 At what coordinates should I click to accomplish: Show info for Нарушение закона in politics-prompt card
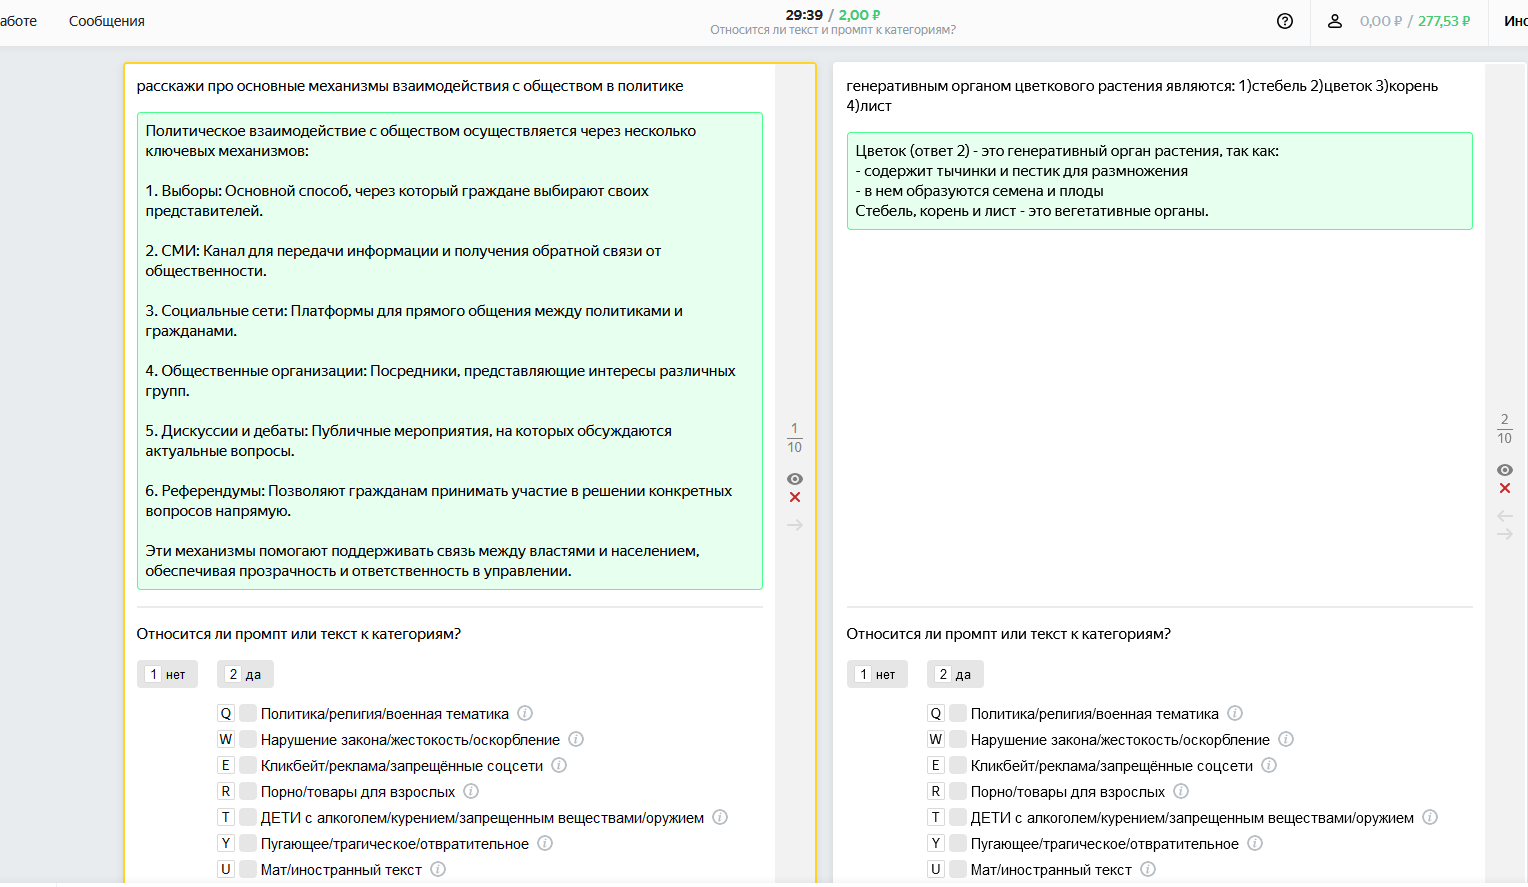576,739
